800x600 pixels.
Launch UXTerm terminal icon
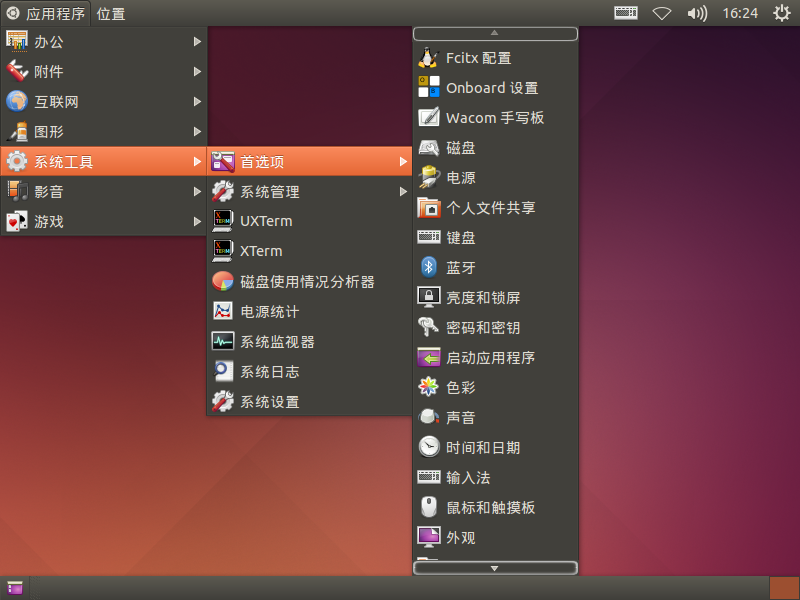(x=222, y=221)
